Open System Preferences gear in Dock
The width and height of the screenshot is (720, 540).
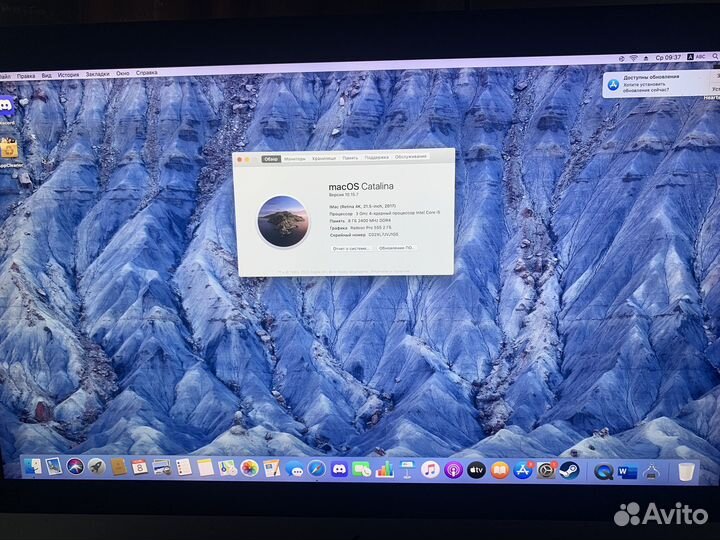[x=546, y=471]
